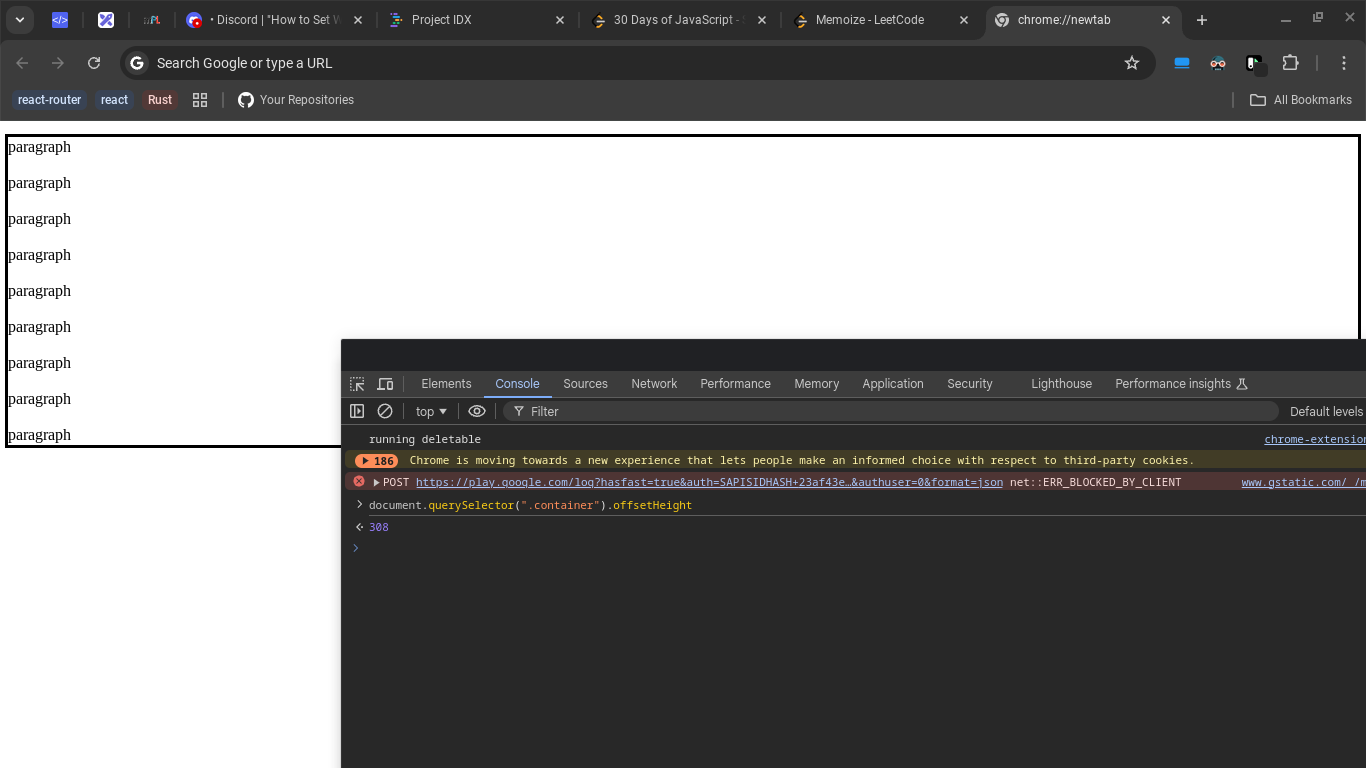Bookmark this page with the star icon

(1132, 63)
